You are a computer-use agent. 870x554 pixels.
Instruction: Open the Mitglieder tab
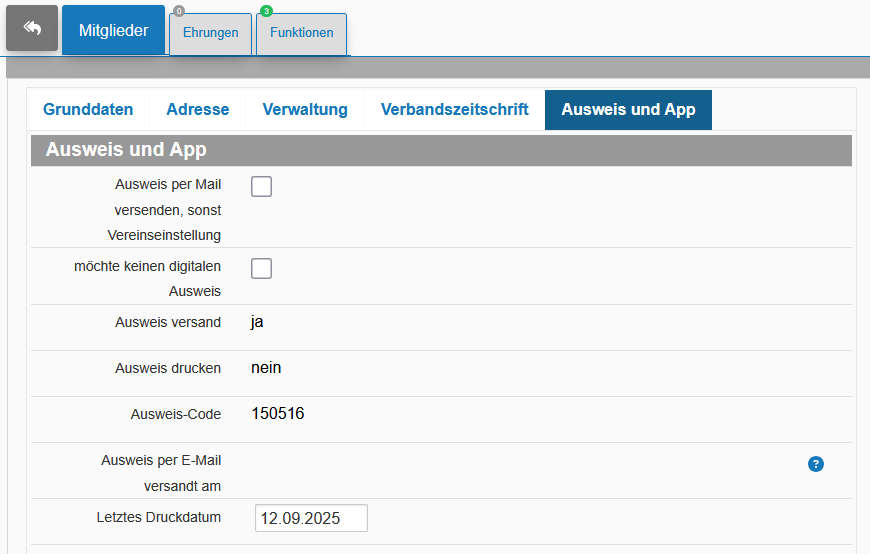[113, 30]
